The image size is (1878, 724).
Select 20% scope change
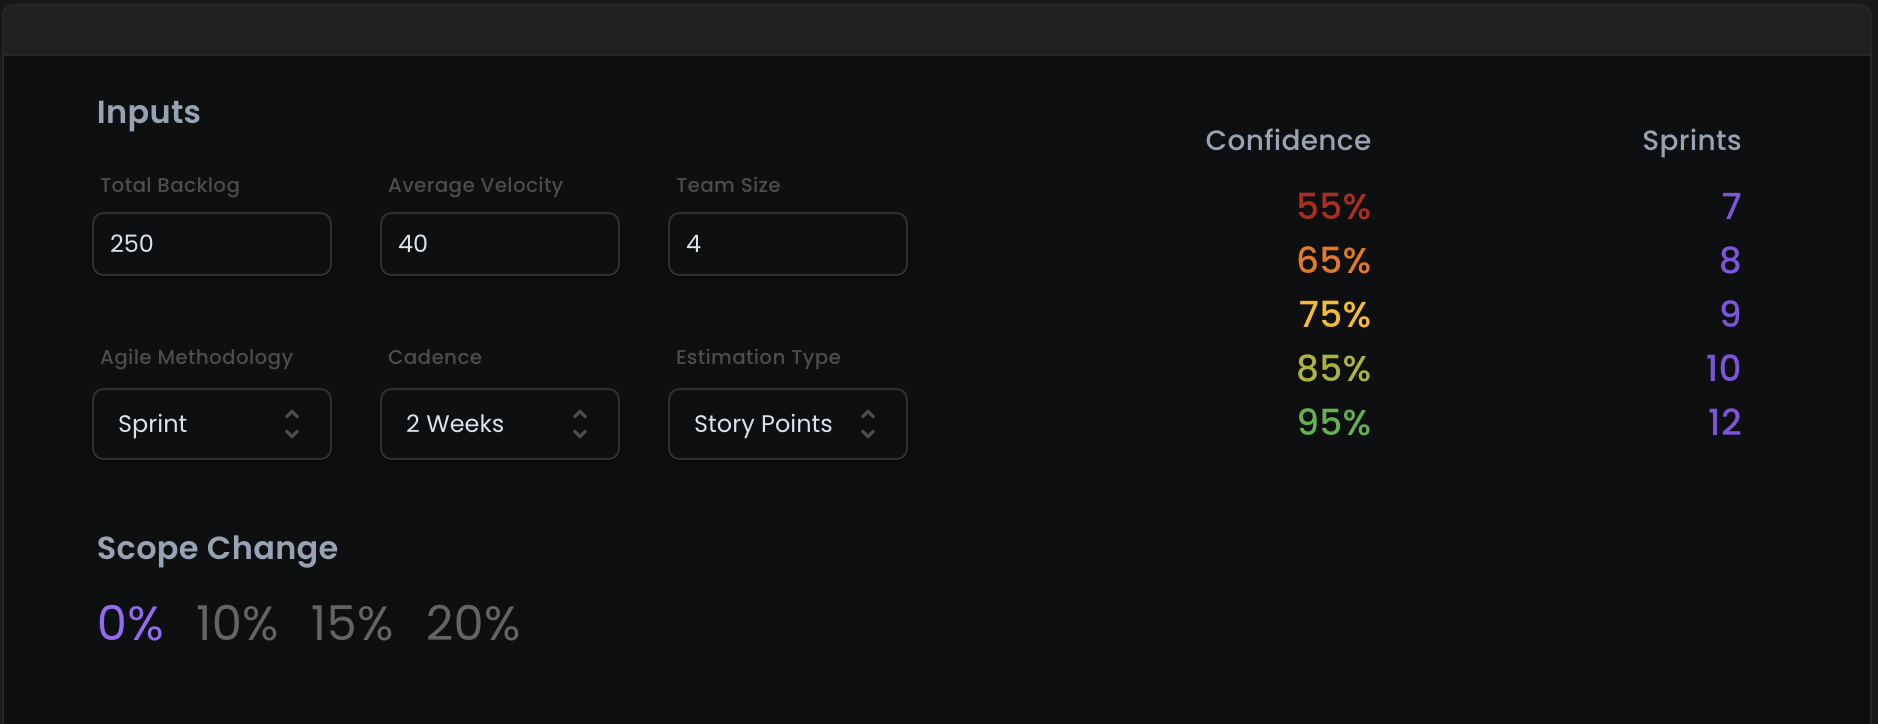coord(472,624)
